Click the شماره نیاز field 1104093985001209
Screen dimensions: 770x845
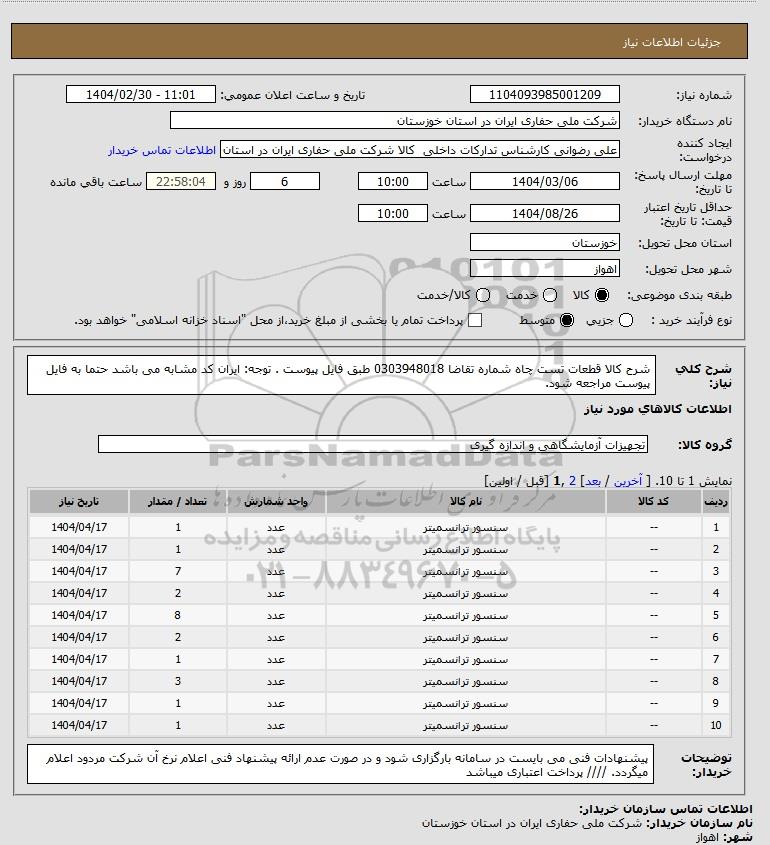545,94
